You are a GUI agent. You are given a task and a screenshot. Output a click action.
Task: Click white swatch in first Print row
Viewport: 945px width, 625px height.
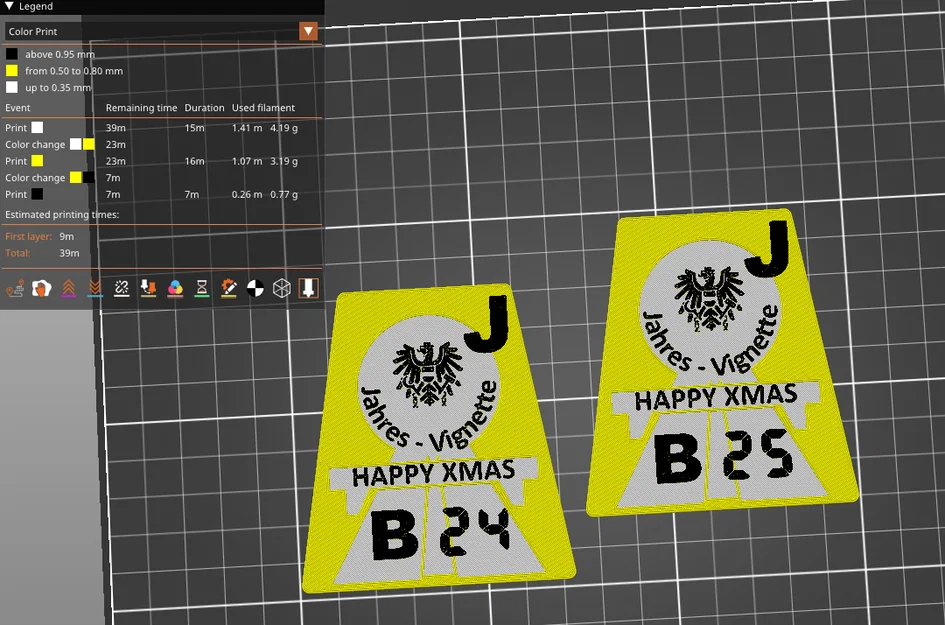(37, 128)
